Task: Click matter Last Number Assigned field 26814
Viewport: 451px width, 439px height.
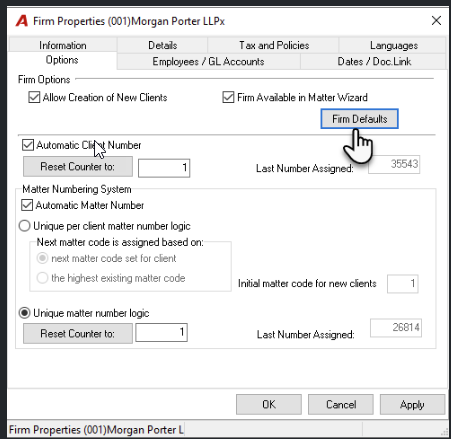Action: 396,328
